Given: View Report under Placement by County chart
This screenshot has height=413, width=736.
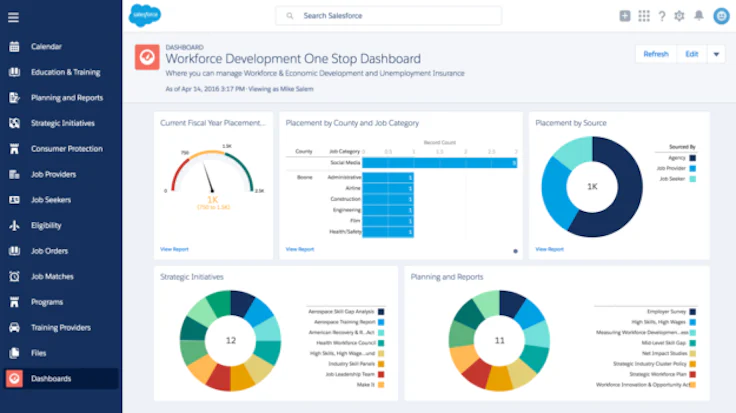Looking at the screenshot, I should pos(300,249).
